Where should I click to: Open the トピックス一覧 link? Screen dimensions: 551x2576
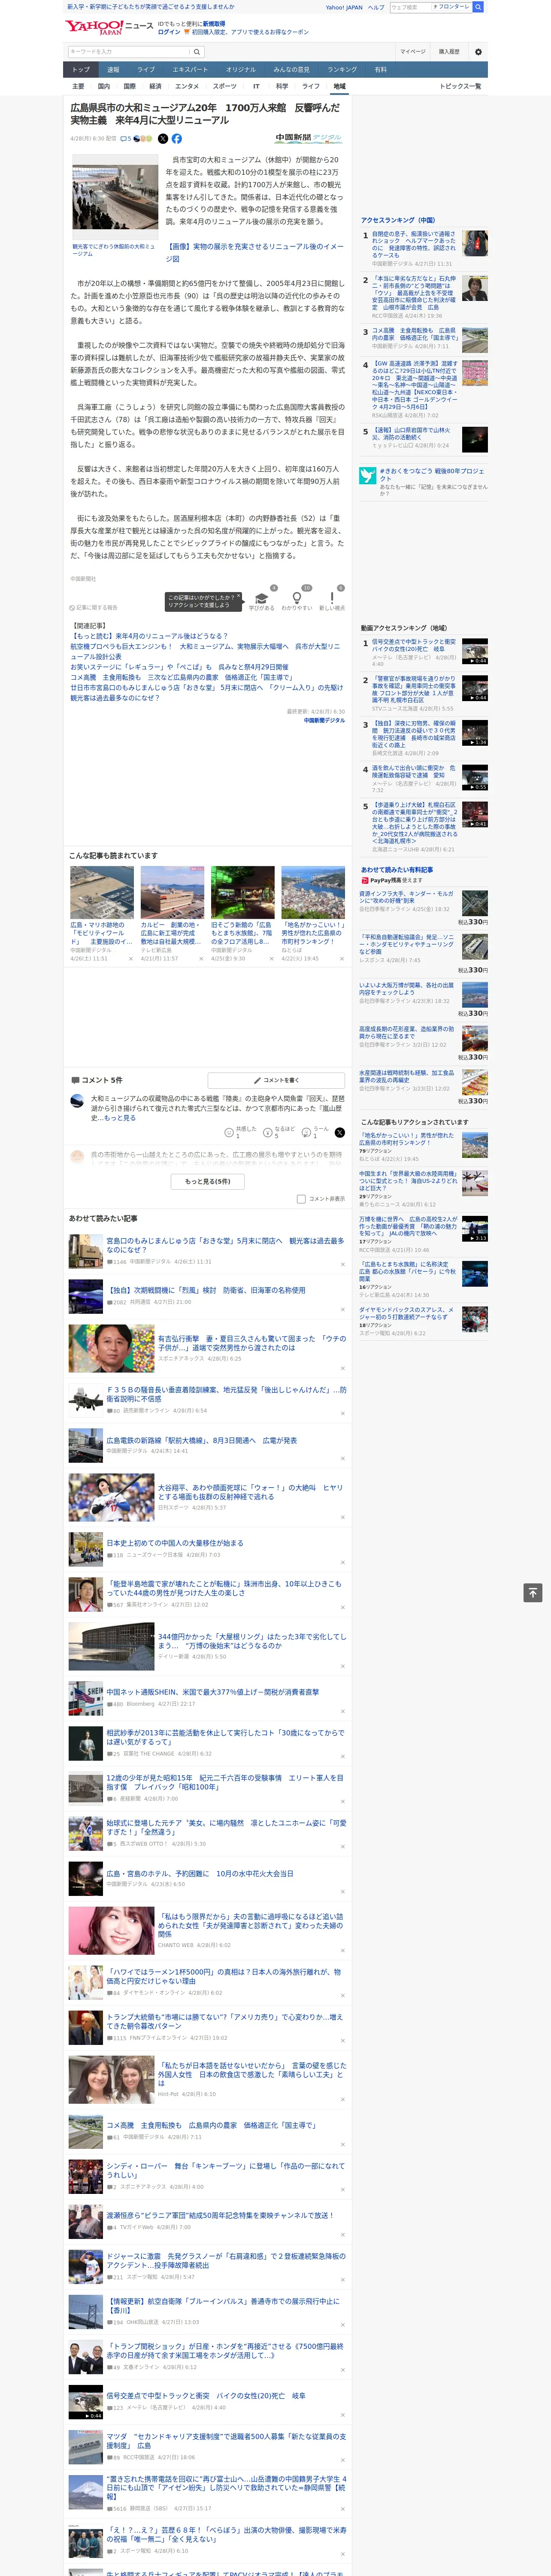click(460, 86)
